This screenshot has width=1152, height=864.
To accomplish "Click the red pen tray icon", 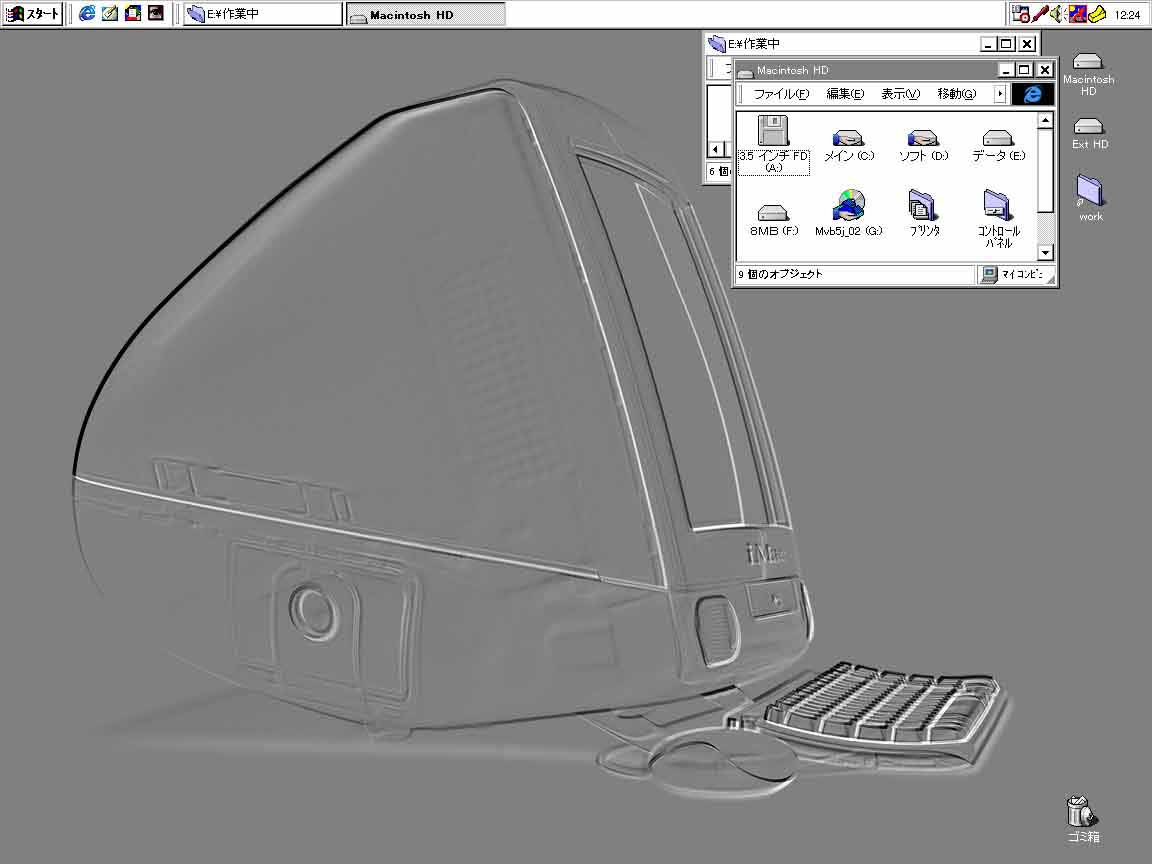I will [1040, 13].
